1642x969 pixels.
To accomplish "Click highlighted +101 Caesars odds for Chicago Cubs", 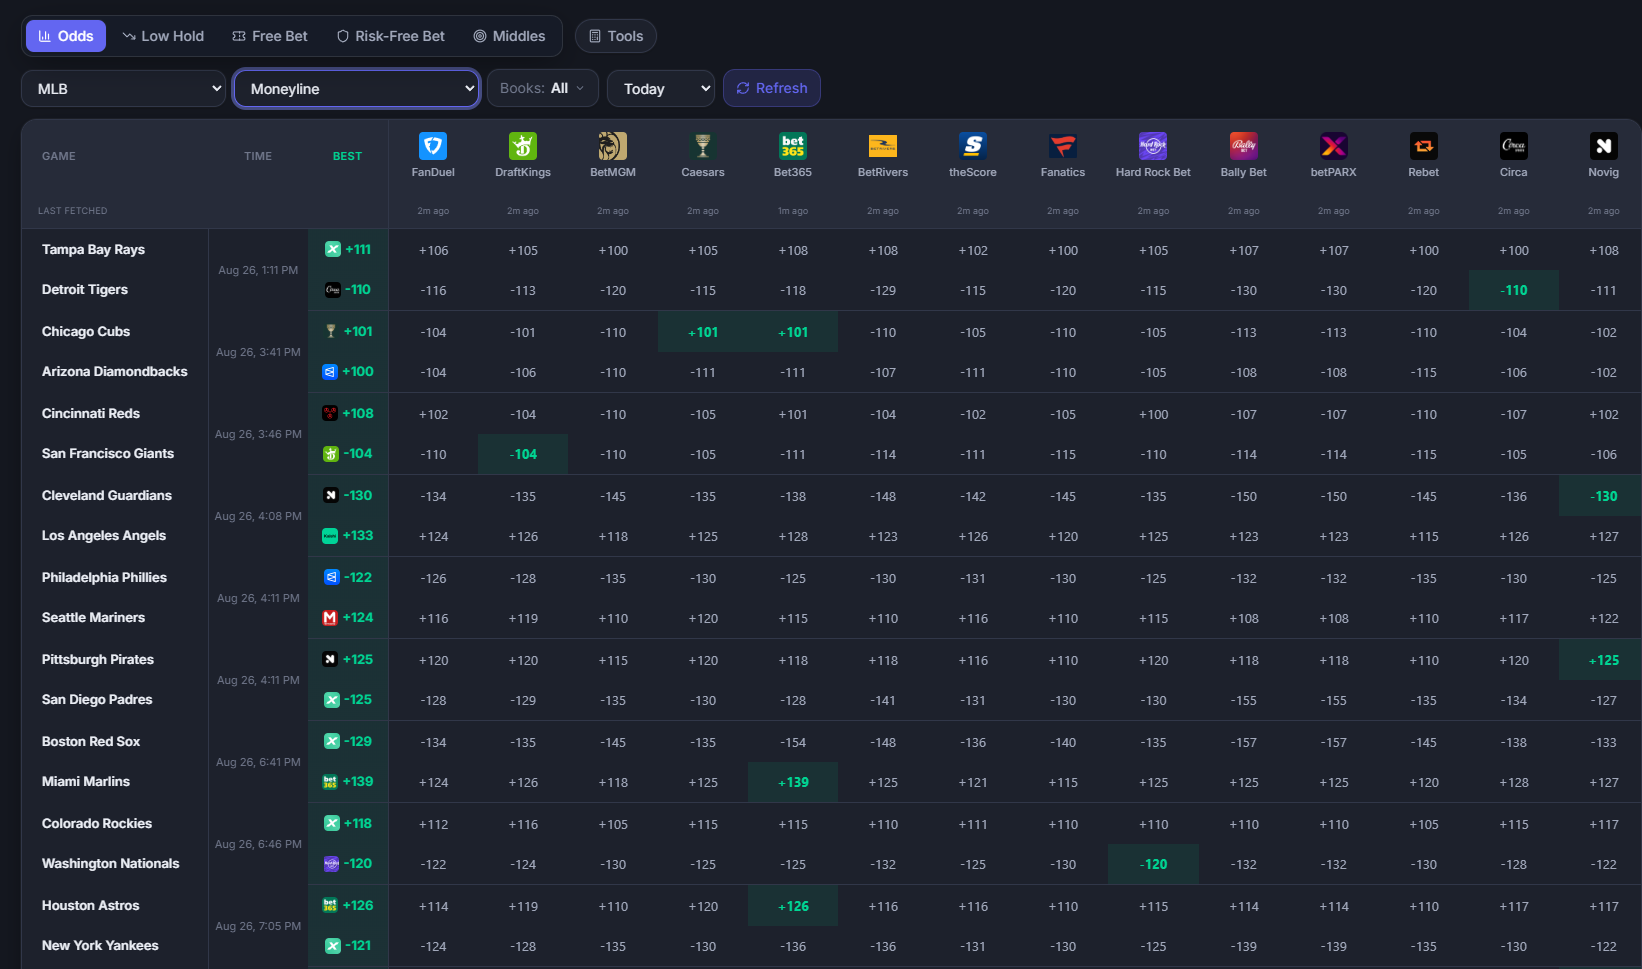I will tap(703, 332).
